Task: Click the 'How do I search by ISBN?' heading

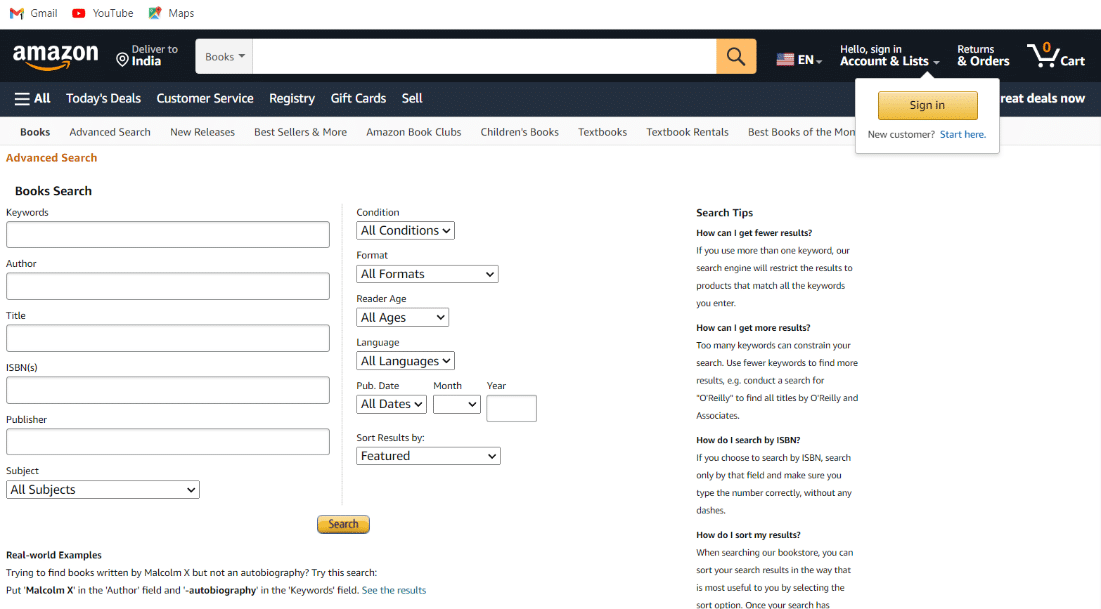Action: point(748,440)
